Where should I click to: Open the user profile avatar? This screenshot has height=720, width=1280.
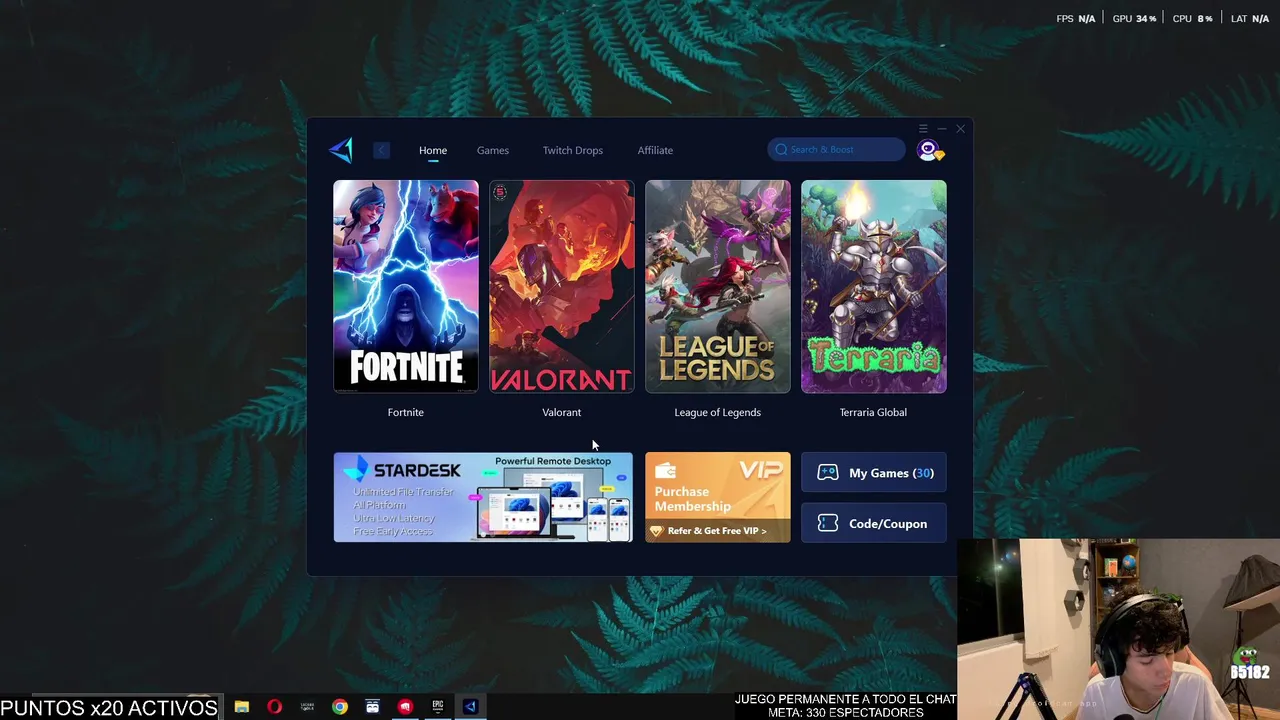929,150
